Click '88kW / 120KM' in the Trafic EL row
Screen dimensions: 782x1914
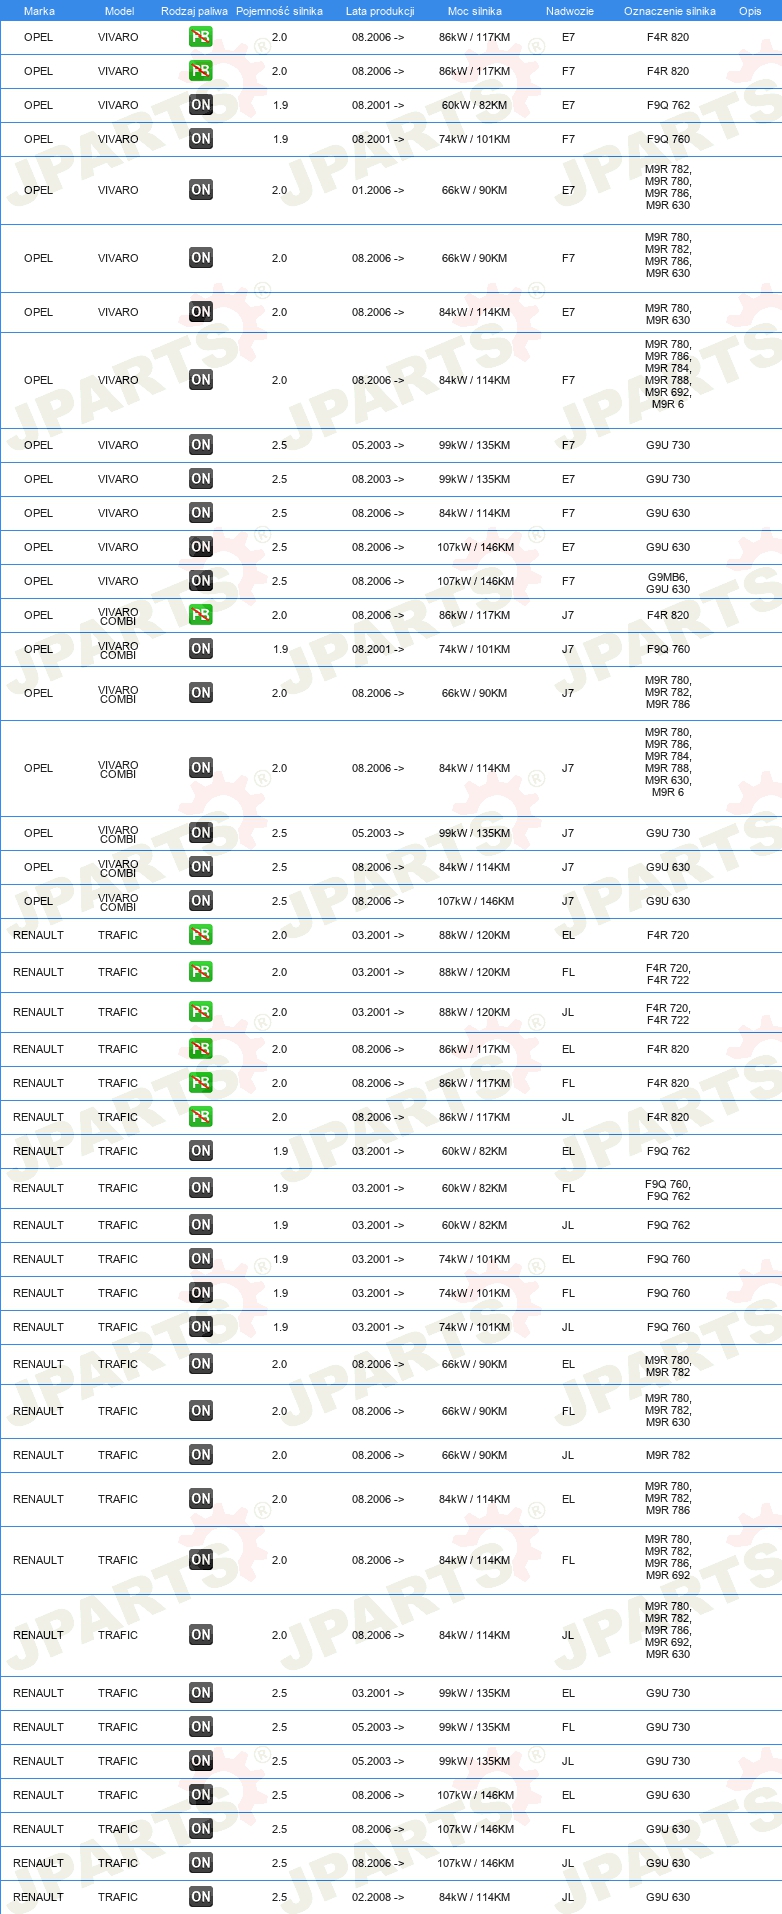coord(475,935)
